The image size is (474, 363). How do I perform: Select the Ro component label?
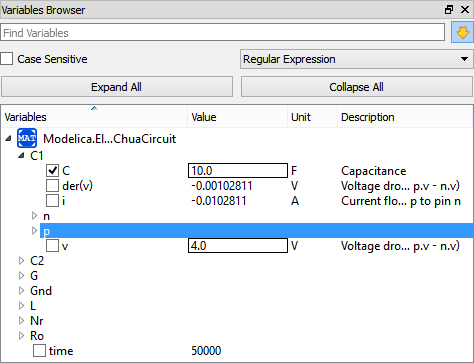click(37, 336)
